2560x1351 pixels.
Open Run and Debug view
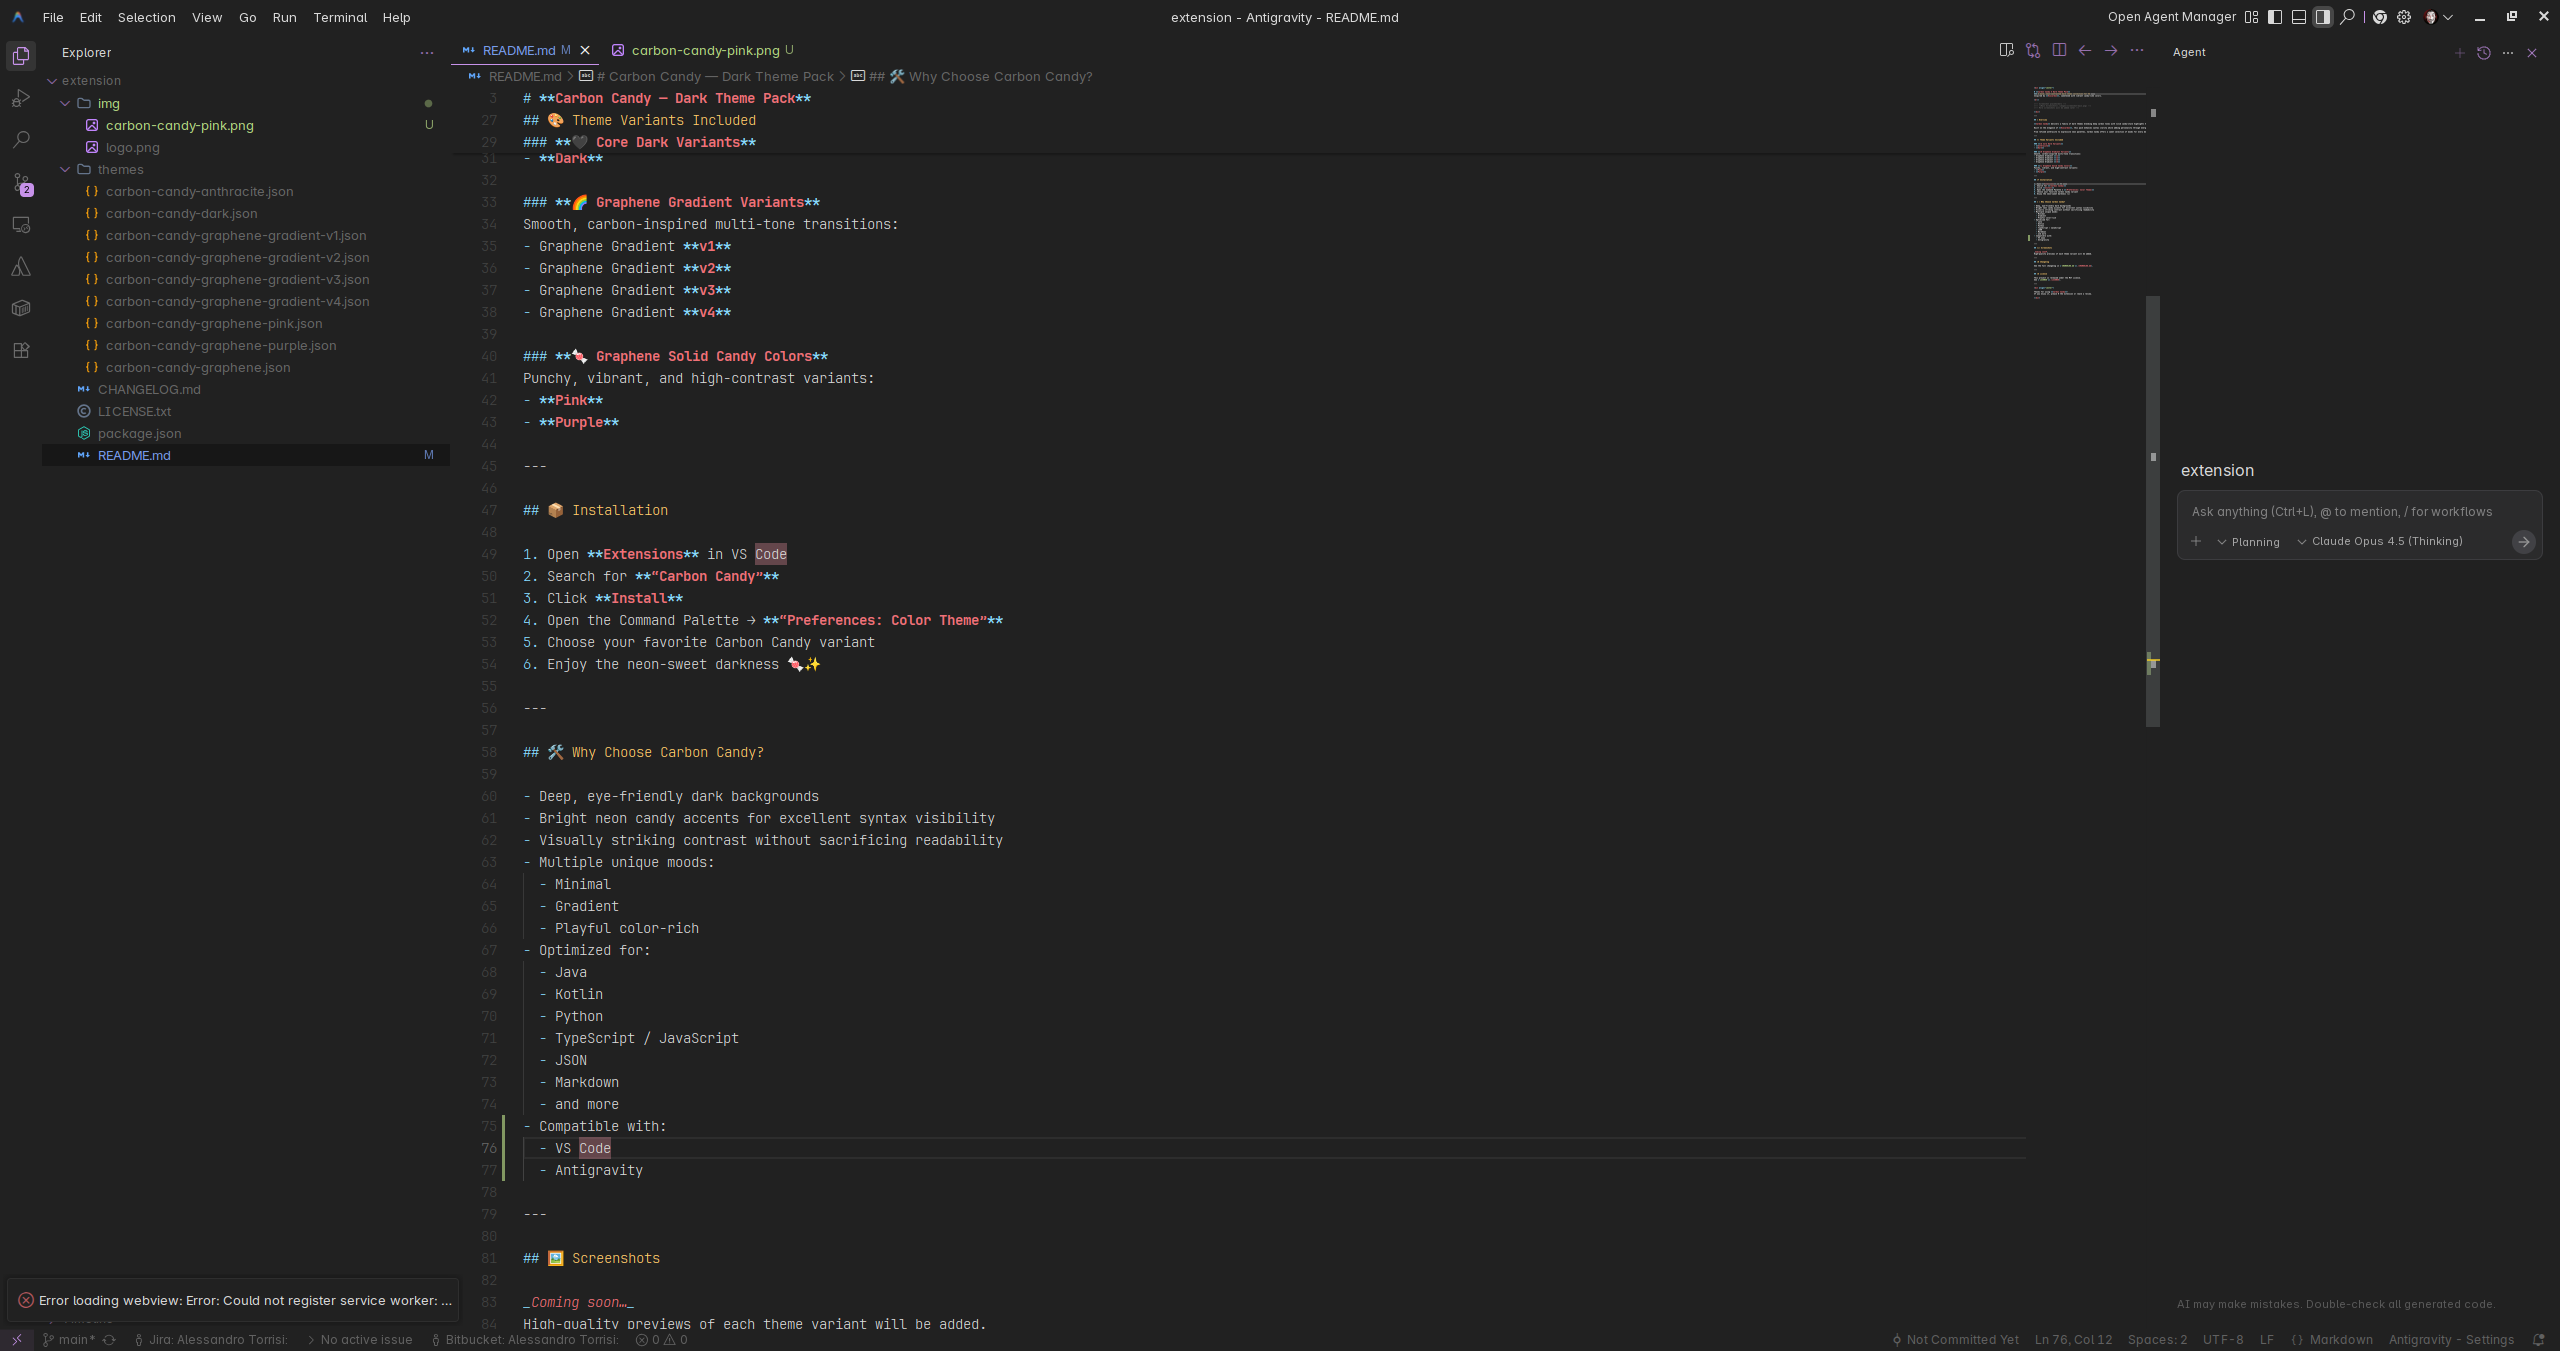21,98
